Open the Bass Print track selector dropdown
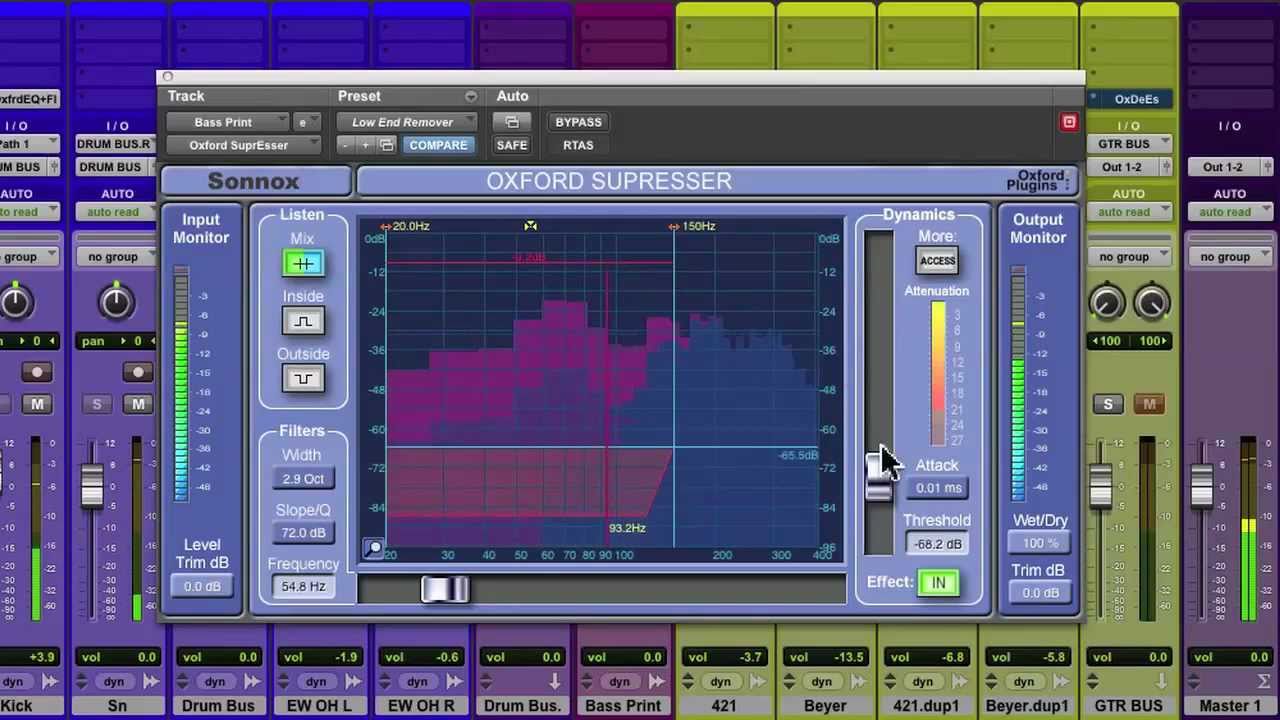1280x720 pixels. [228, 122]
